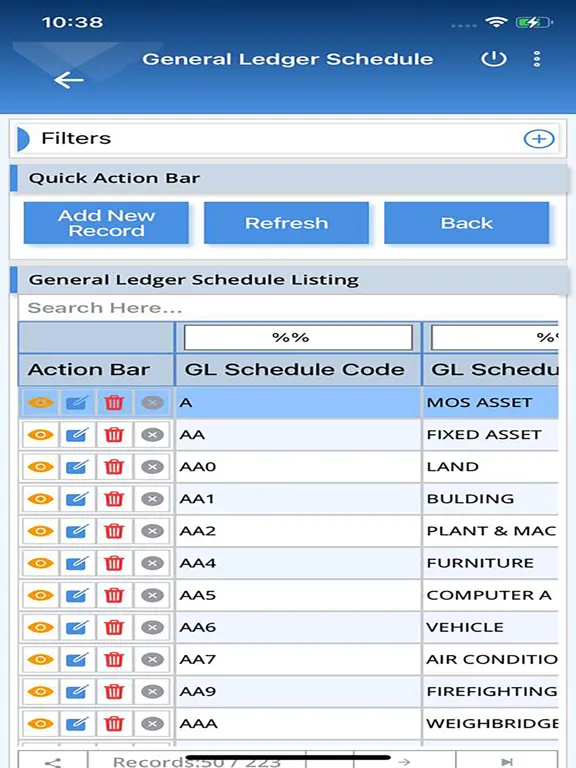
Task: Delete record AA0 with trash icon
Action: [x=114, y=467]
